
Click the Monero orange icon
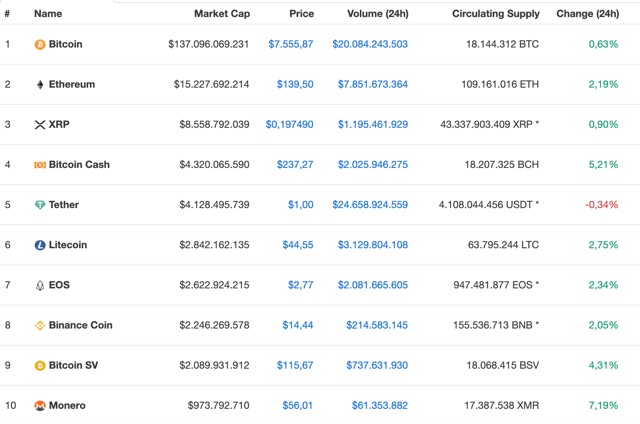coord(40,406)
